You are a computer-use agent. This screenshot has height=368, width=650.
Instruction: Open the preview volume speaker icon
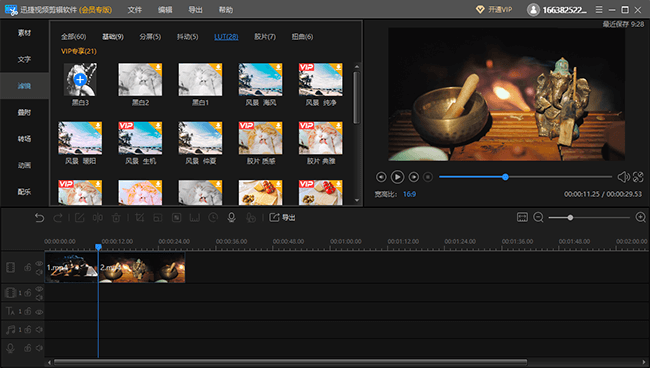click(623, 177)
